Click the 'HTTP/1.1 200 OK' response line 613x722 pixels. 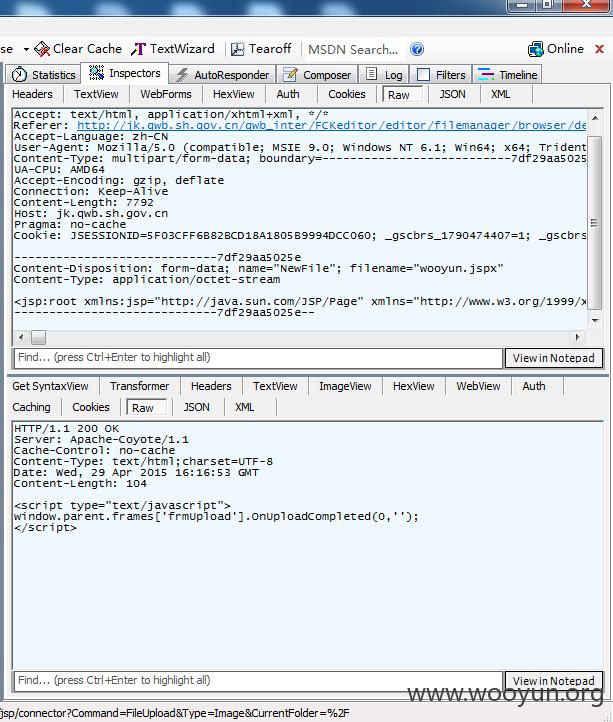click(x=66, y=428)
